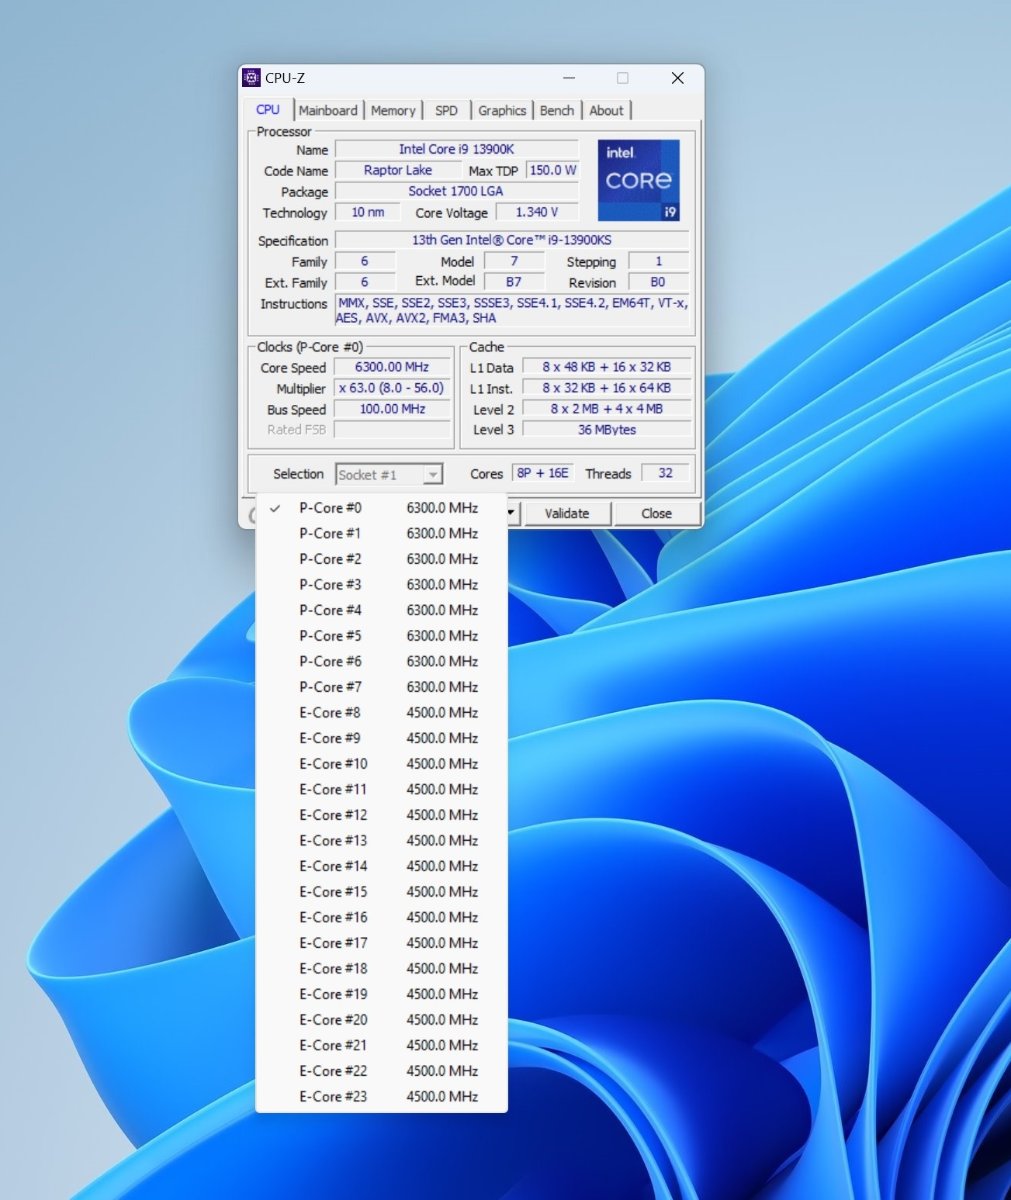
Task: Click the Cores value '8P + 16E'
Action: [542, 473]
